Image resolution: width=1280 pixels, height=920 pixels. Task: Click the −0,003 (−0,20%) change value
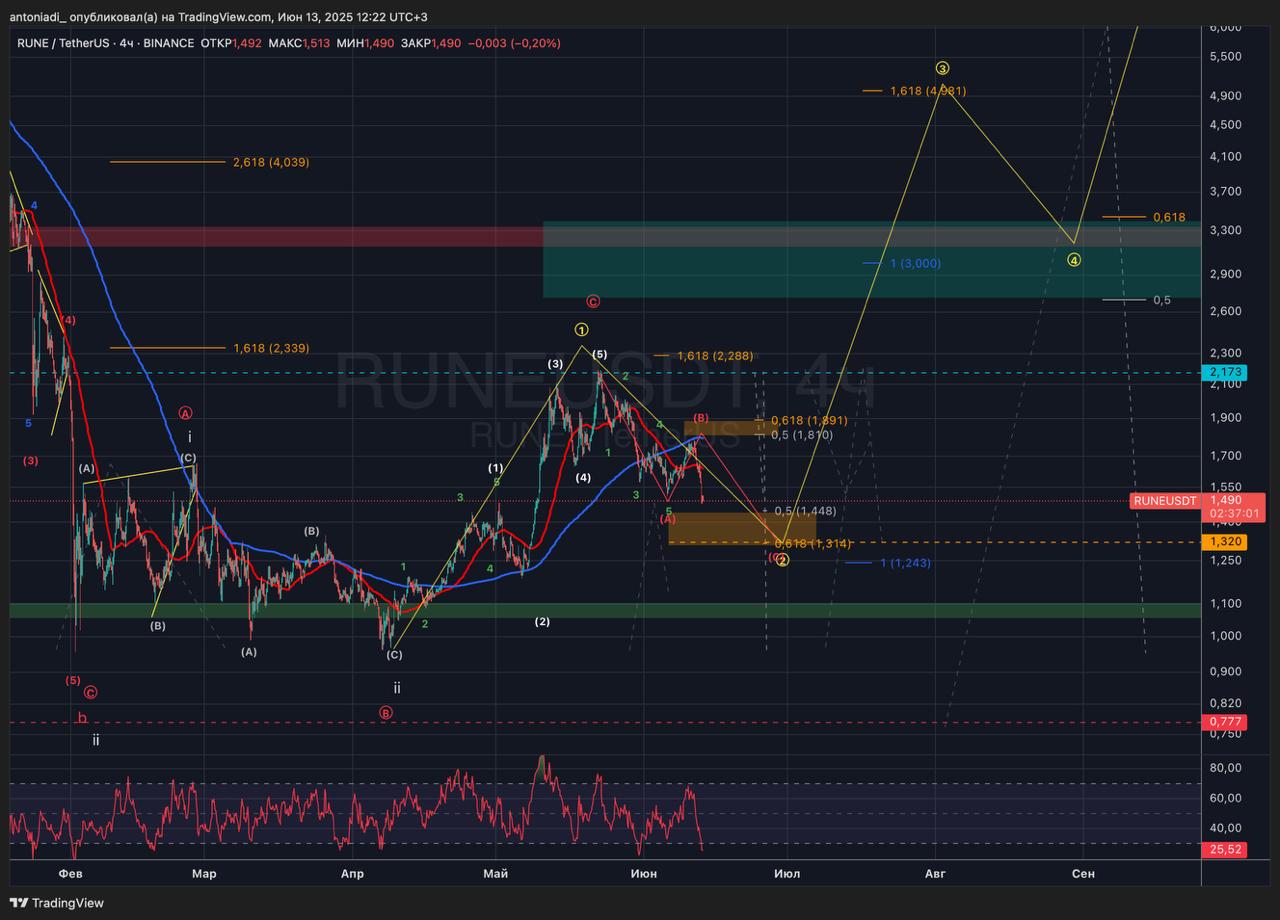(514, 43)
